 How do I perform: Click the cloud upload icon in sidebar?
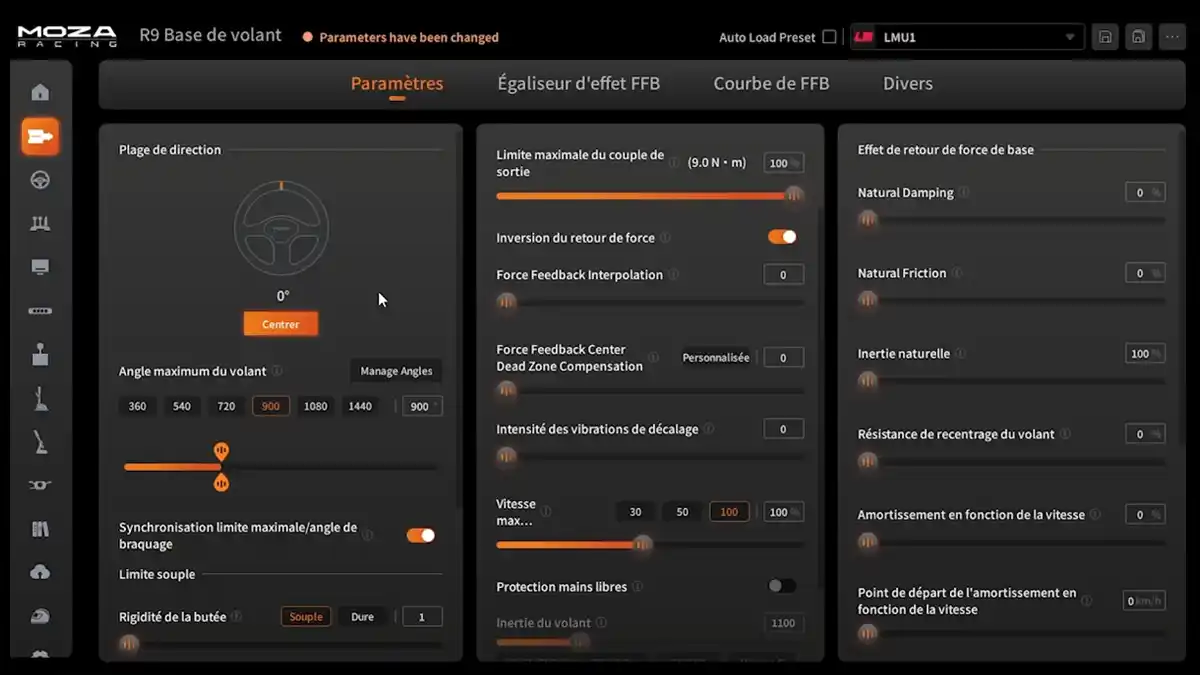pyautogui.click(x=40, y=572)
